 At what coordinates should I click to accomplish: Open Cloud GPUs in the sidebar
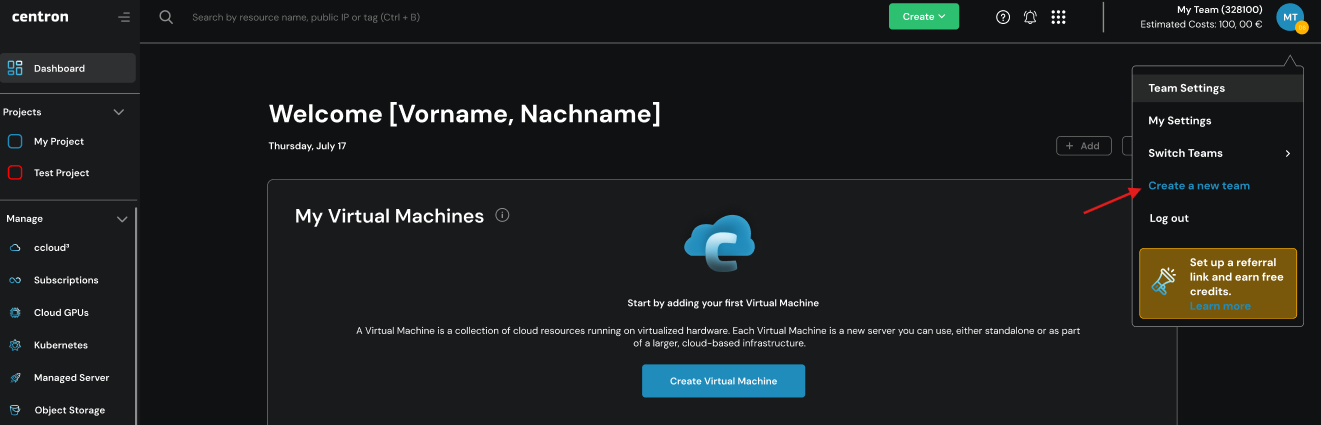pos(61,312)
